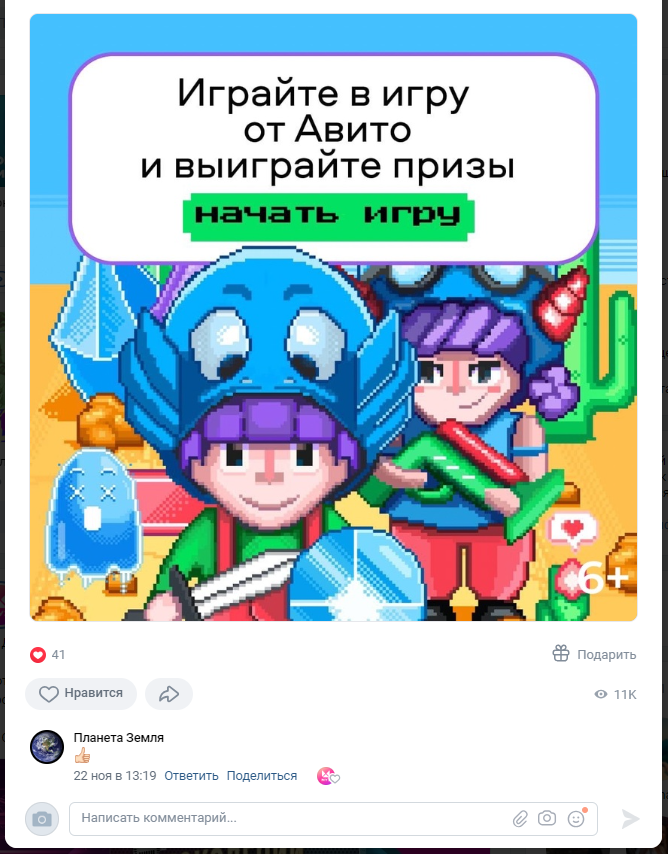Click the camera icon inside the comment field
668x854 pixels.
point(547,818)
